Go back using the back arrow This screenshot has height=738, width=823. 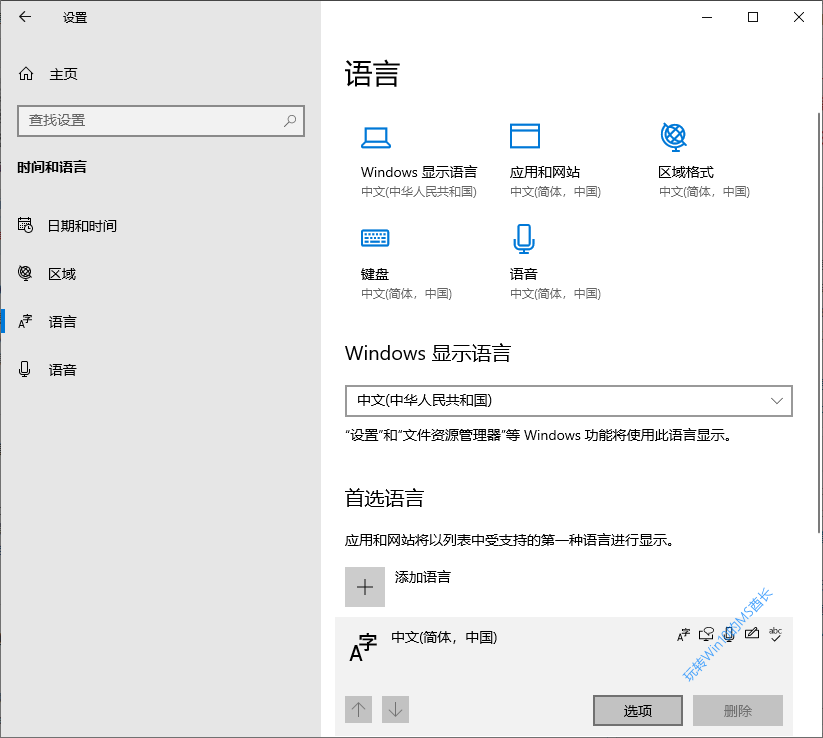pyautogui.click(x=25, y=17)
